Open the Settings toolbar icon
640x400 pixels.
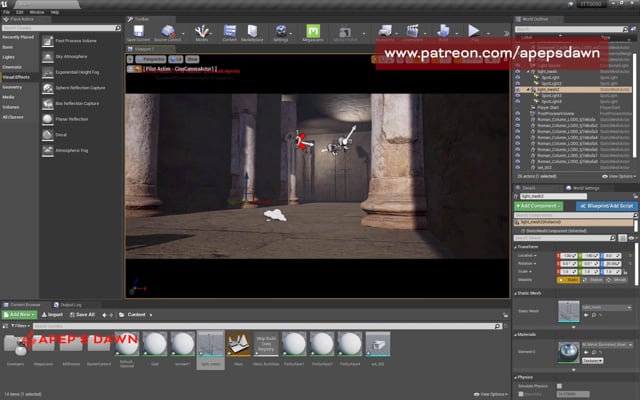[x=281, y=31]
